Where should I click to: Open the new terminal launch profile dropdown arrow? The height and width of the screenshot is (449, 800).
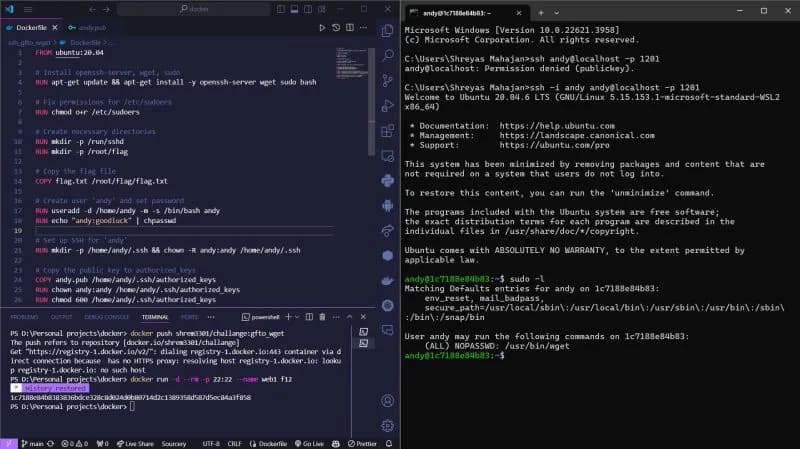[297, 317]
